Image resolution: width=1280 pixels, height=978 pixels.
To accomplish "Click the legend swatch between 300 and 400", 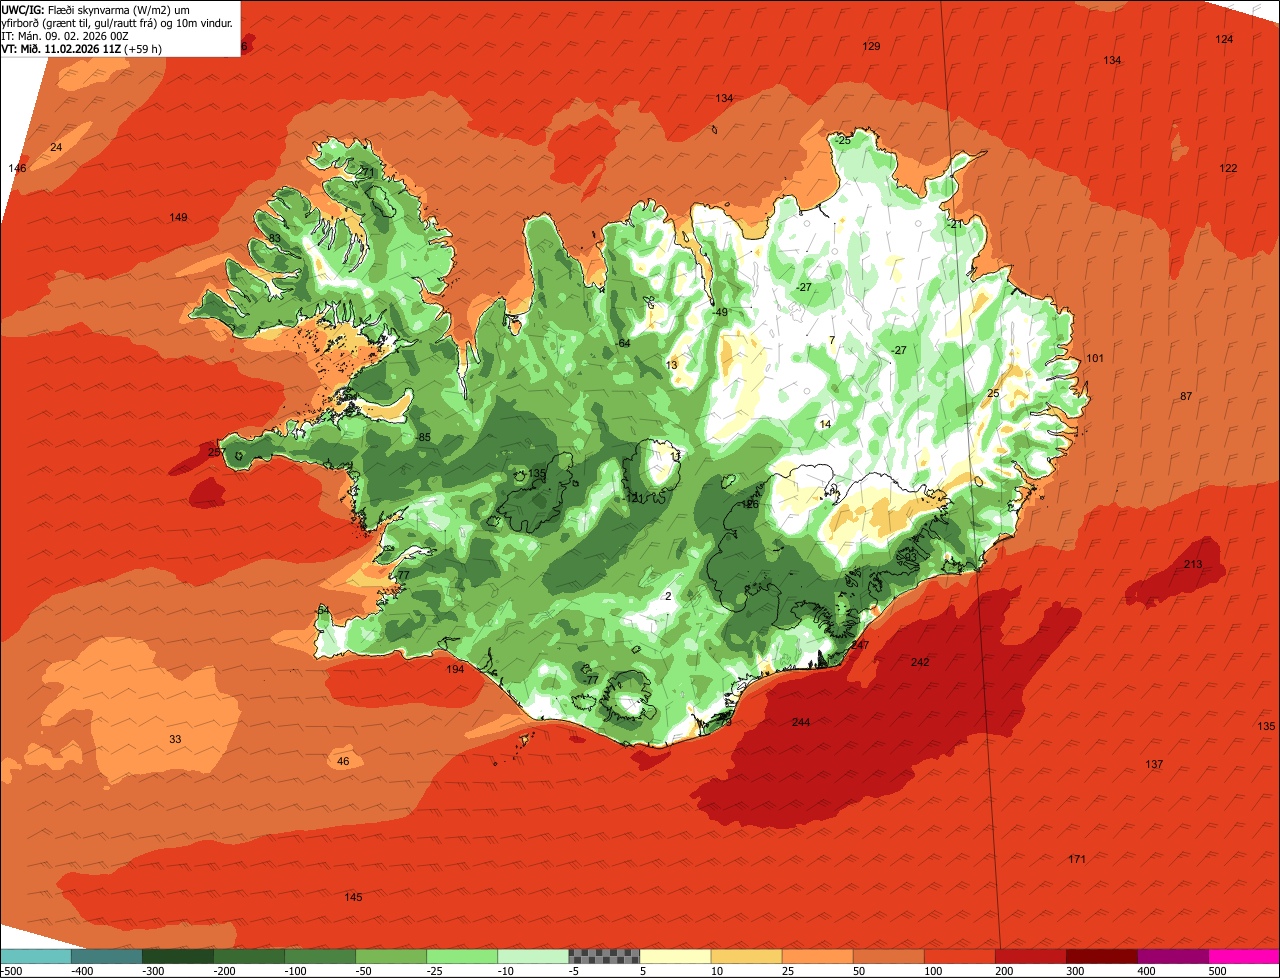I will pos(1101,956).
